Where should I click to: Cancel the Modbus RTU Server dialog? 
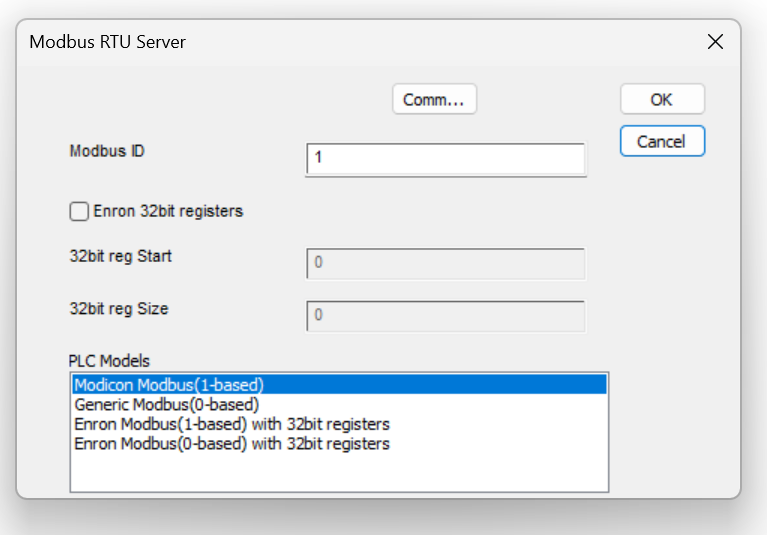[x=662, y=141]
